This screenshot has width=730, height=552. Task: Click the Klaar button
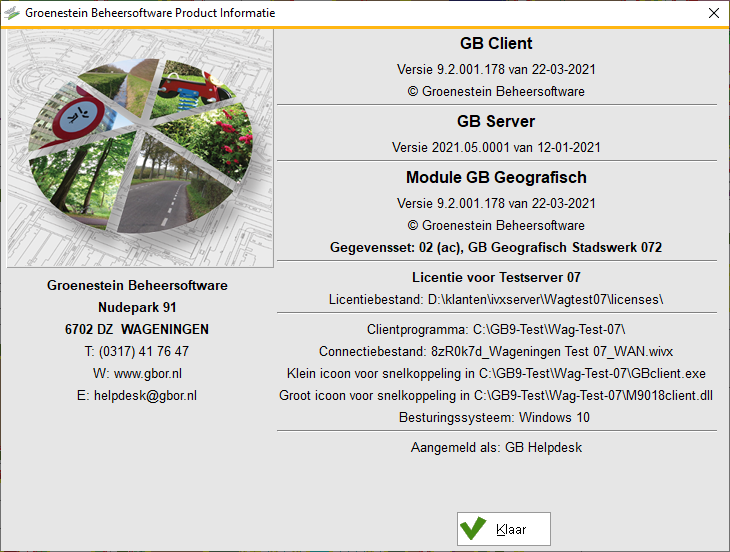pos(504,529)
